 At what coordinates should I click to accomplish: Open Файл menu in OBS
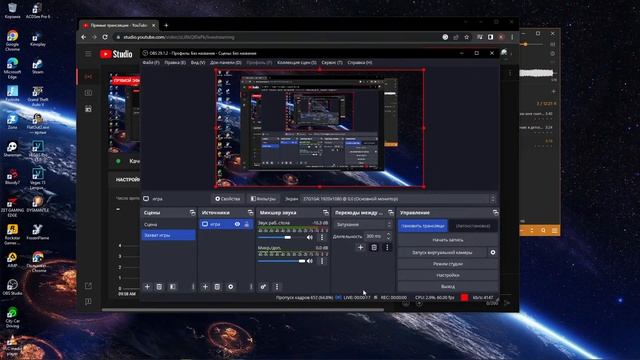[151, 62]
